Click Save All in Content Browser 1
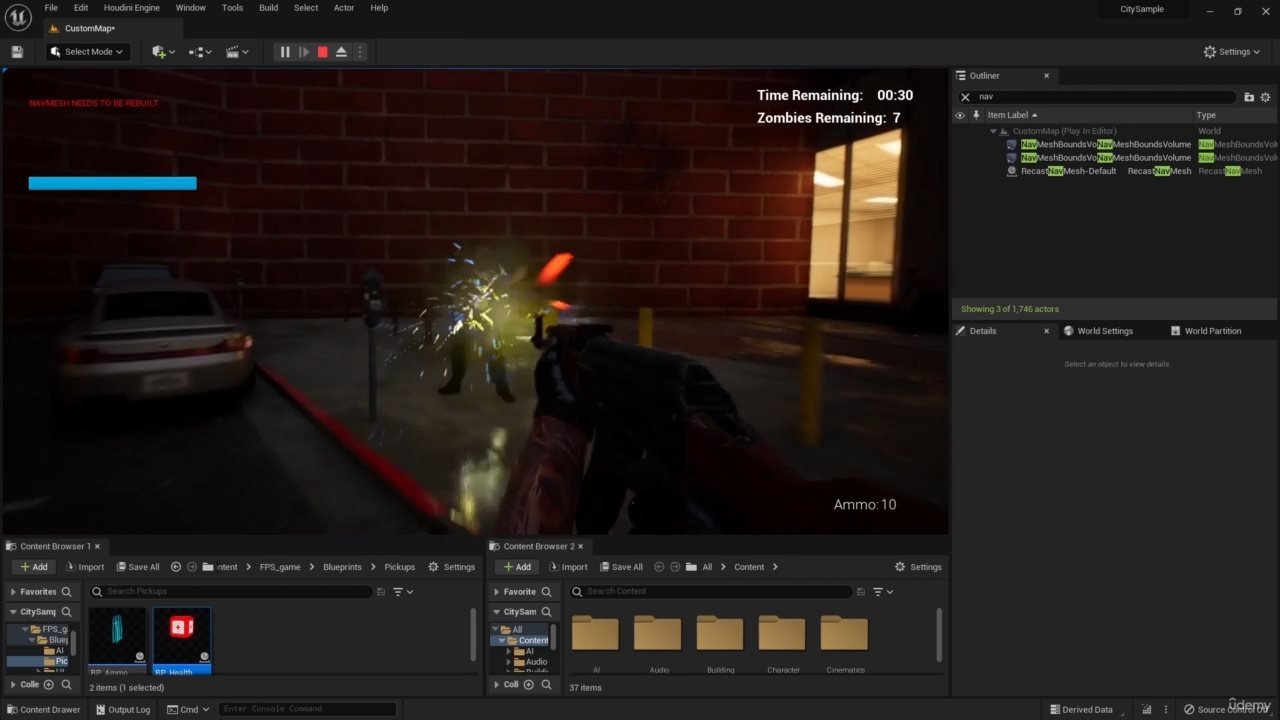1280x720 pixels. (138, 567)
